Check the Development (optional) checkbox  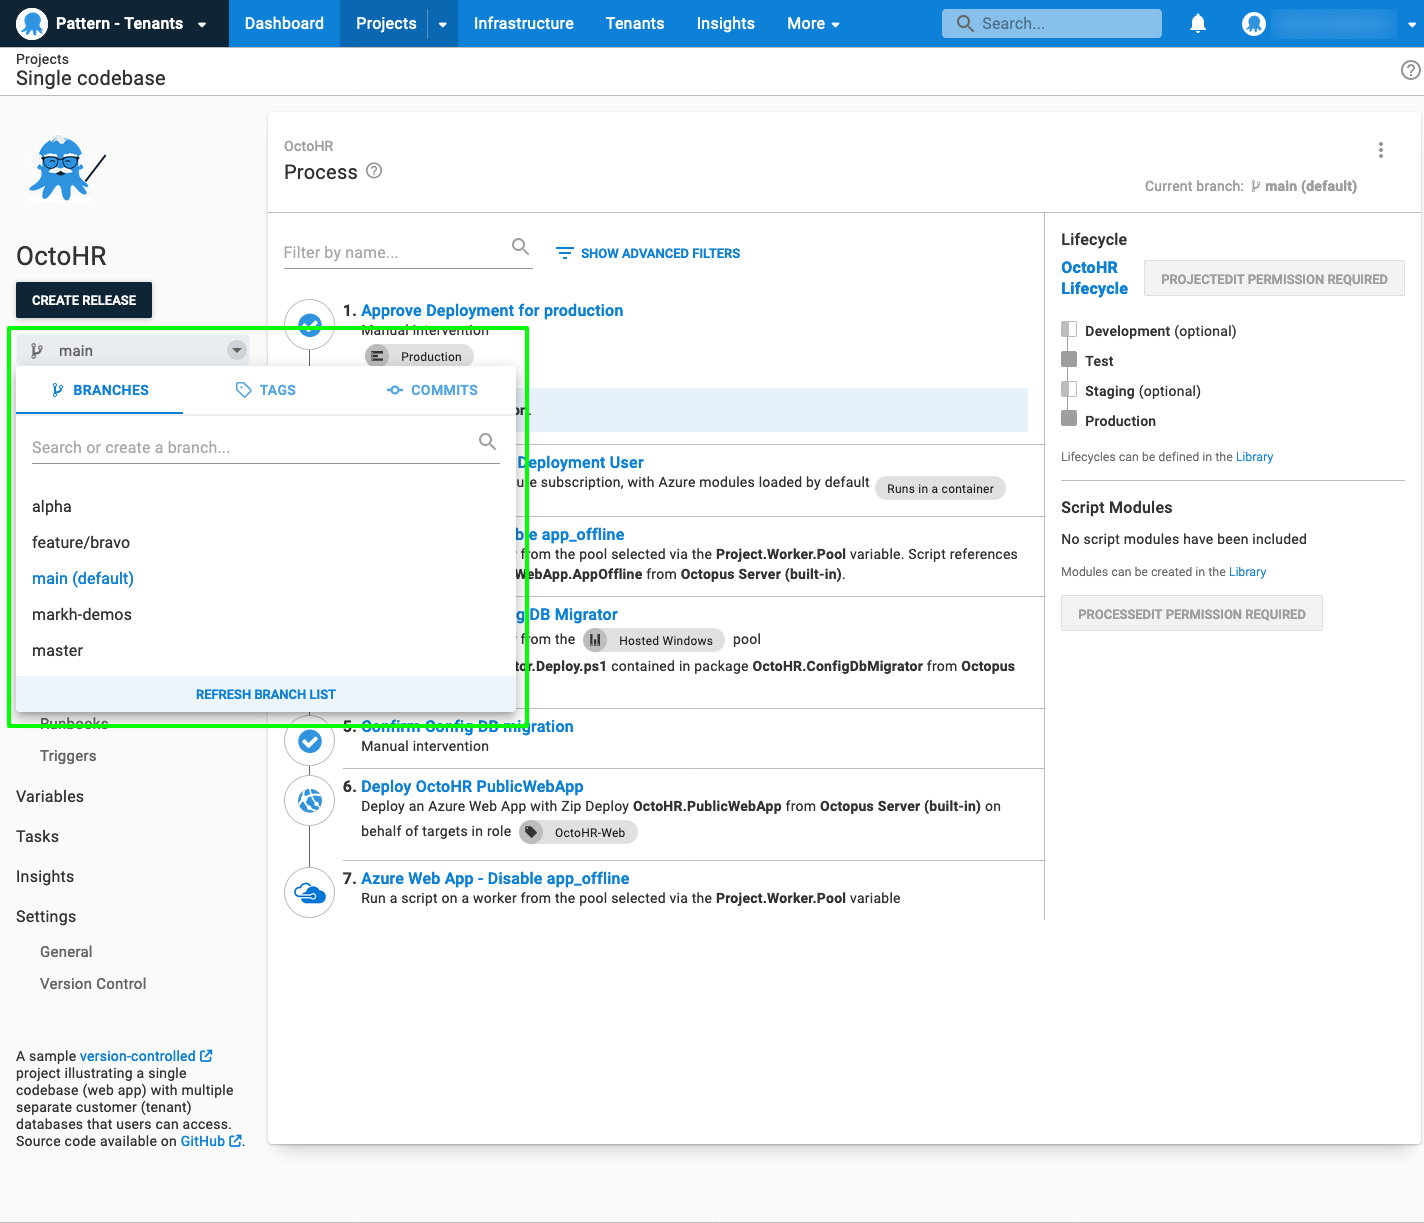[1069, 330]
